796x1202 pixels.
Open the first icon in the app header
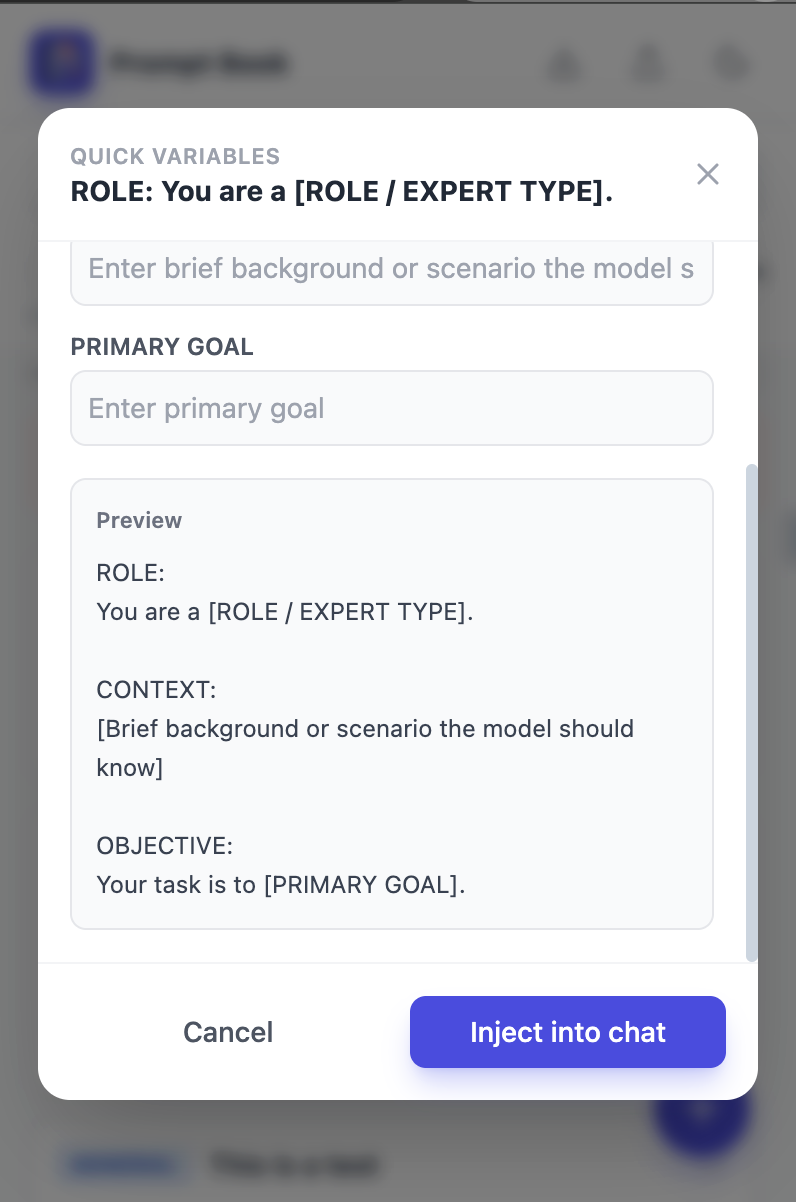565,63
